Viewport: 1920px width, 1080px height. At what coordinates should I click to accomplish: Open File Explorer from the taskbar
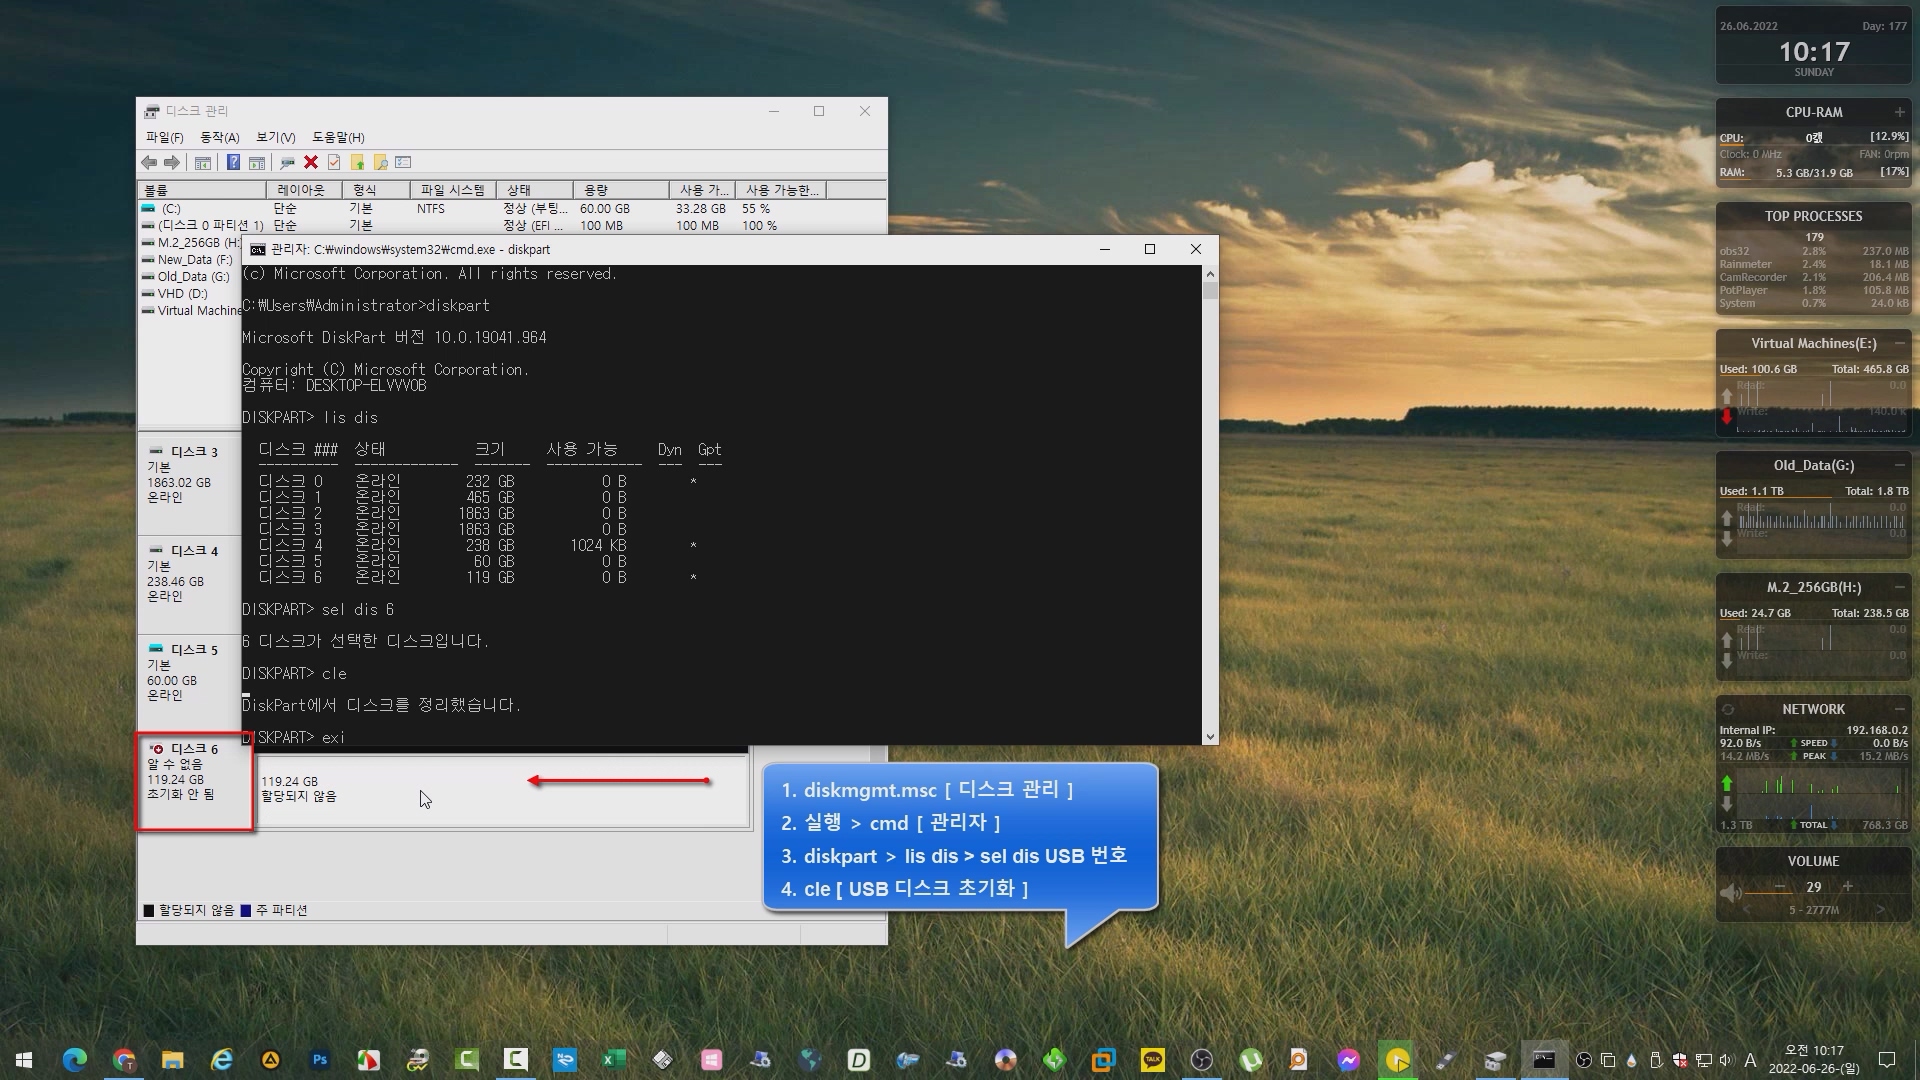(x=173, y=1060)
